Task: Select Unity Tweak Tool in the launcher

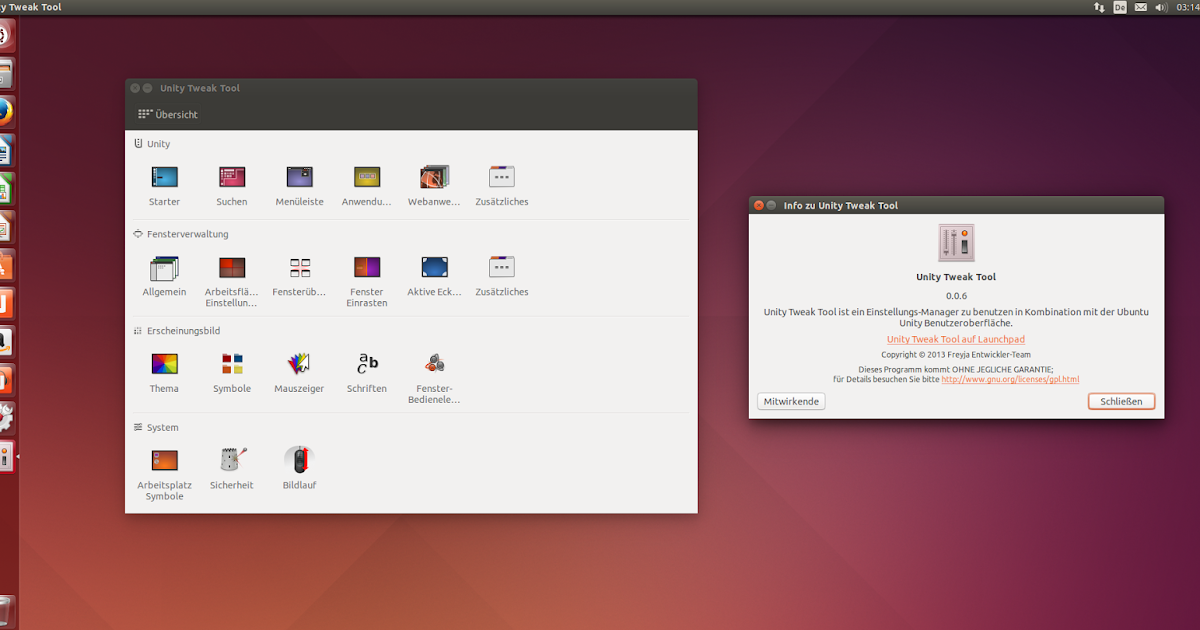Action: [5, 456]
